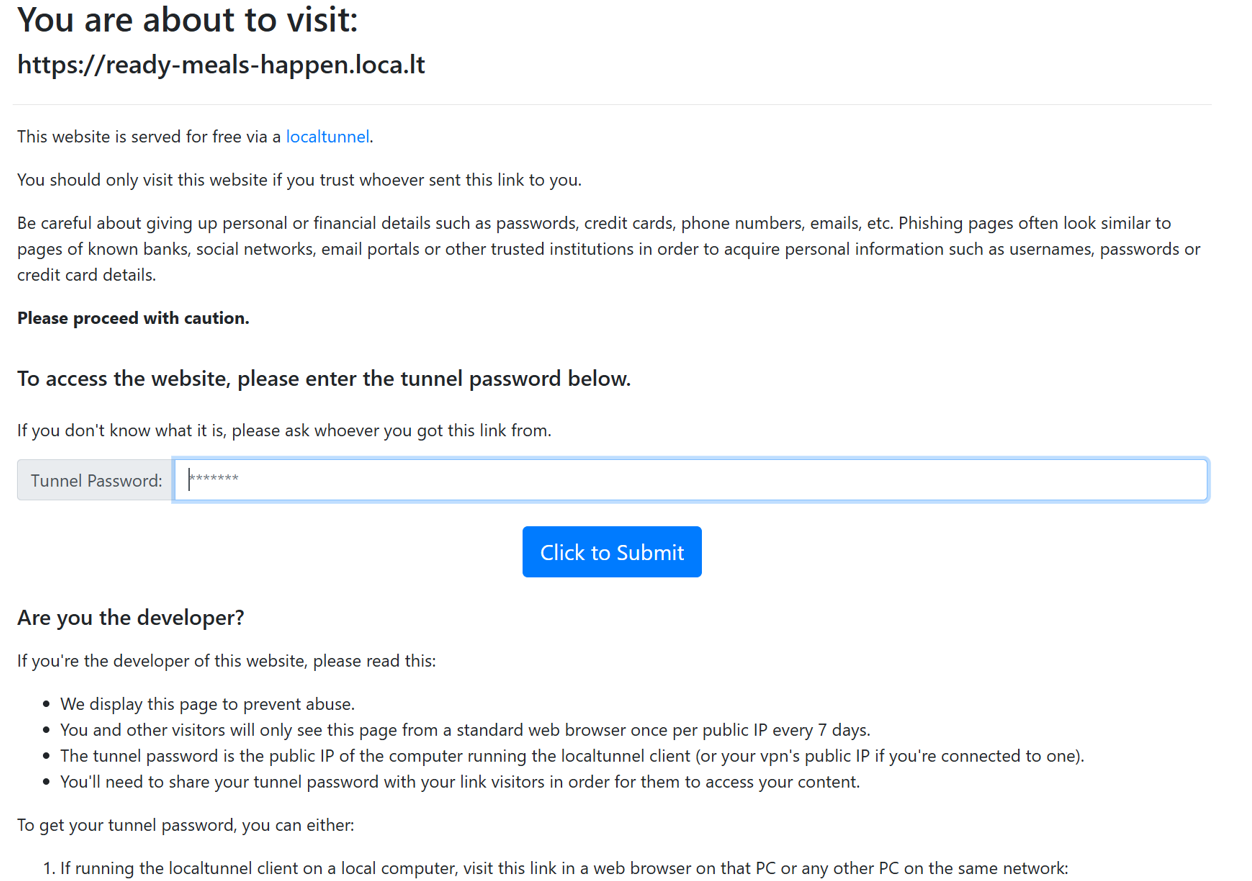Open the localtunnel hyperlink
The height and width of the screenshot is (881, 1252).
coord(327,137)
